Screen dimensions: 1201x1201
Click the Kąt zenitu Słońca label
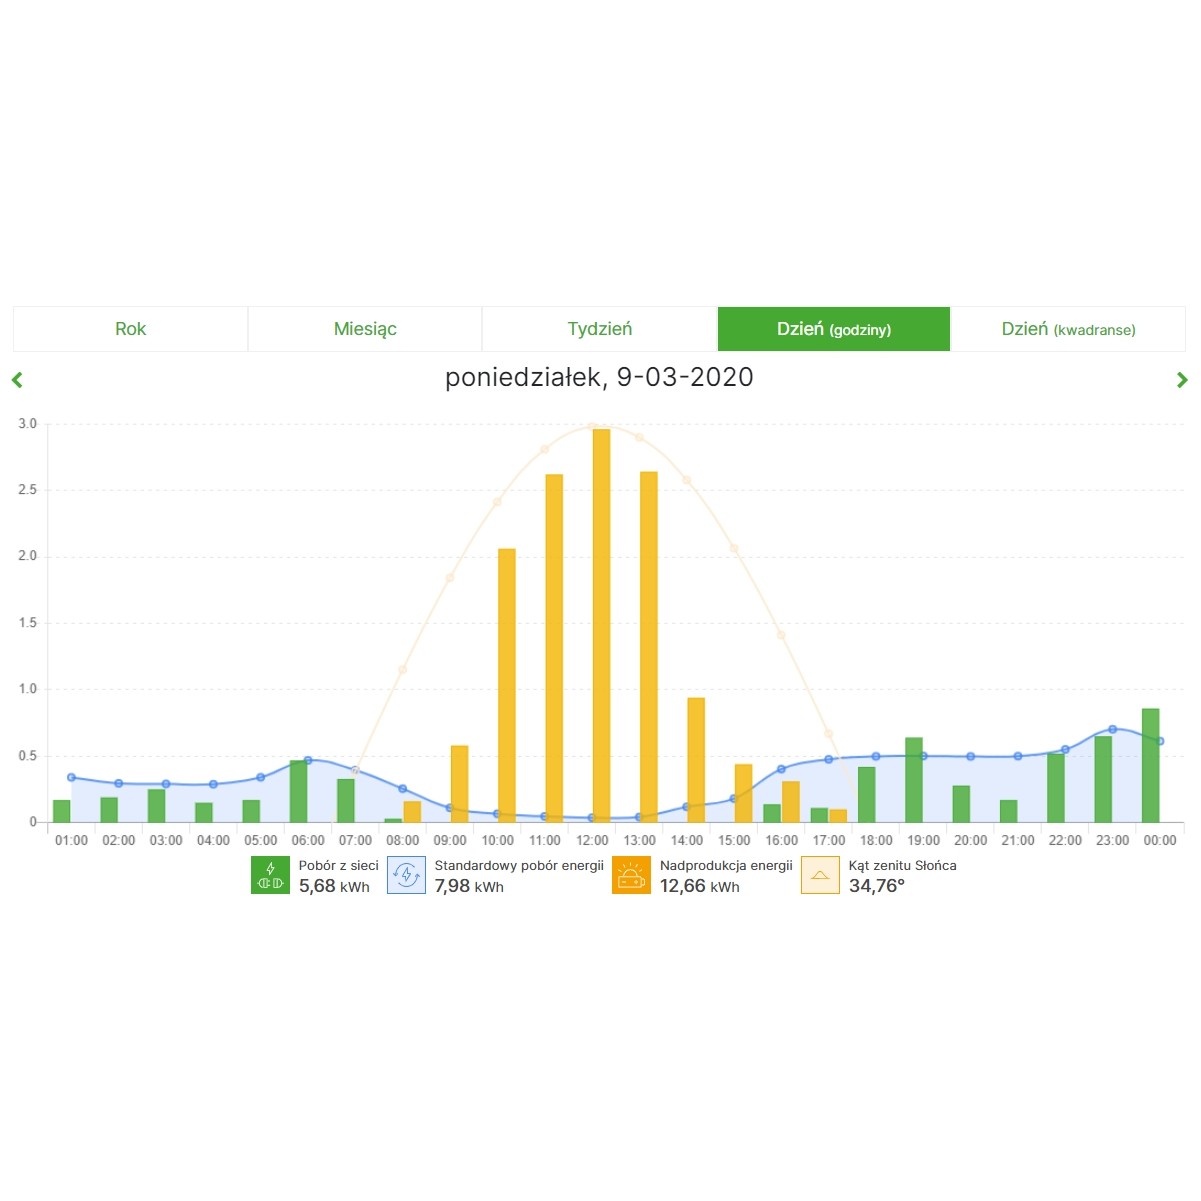click(x=903, y=865)
